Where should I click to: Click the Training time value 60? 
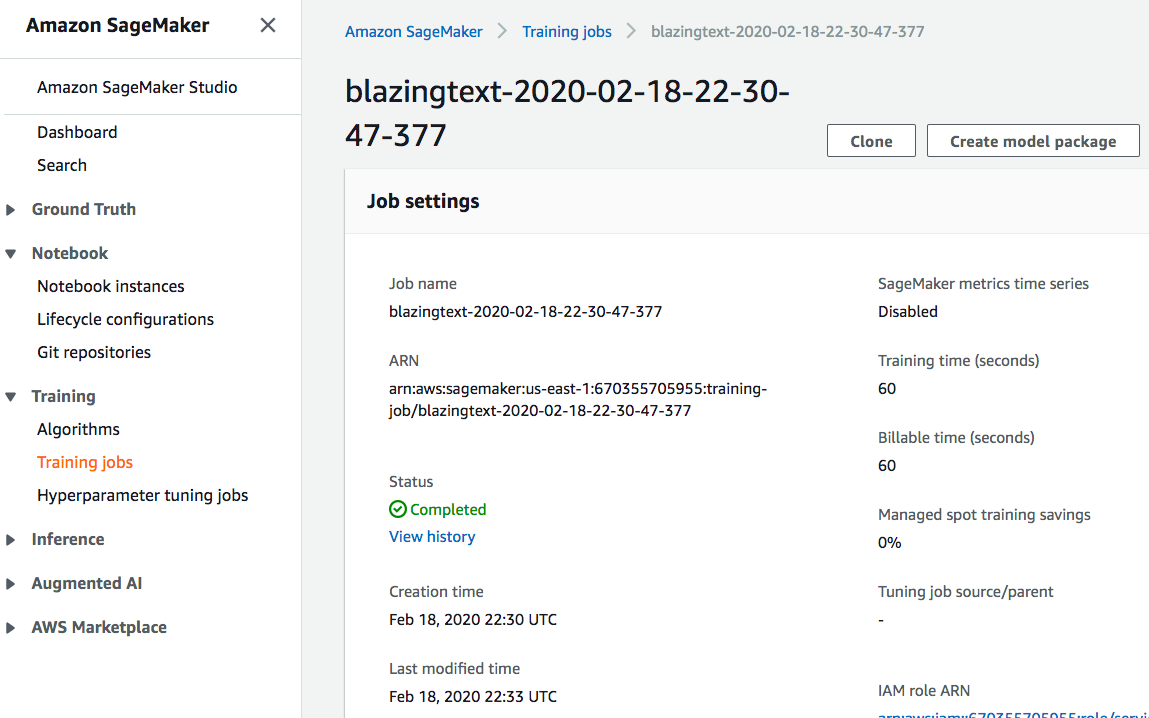point(887,388)
